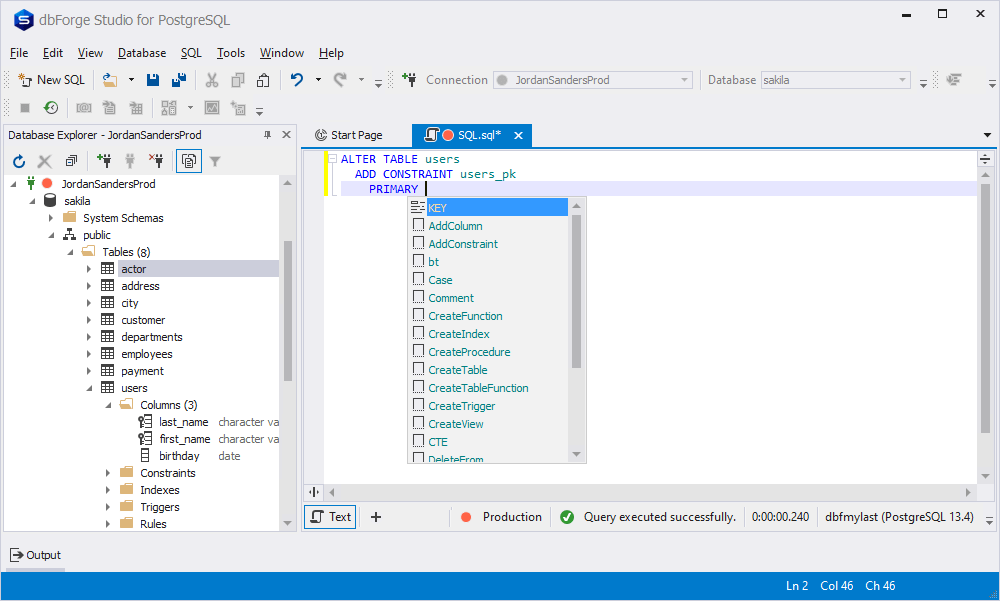
Task: Open the Database menu
Action: pyautogui.click(x=141, y=53)
